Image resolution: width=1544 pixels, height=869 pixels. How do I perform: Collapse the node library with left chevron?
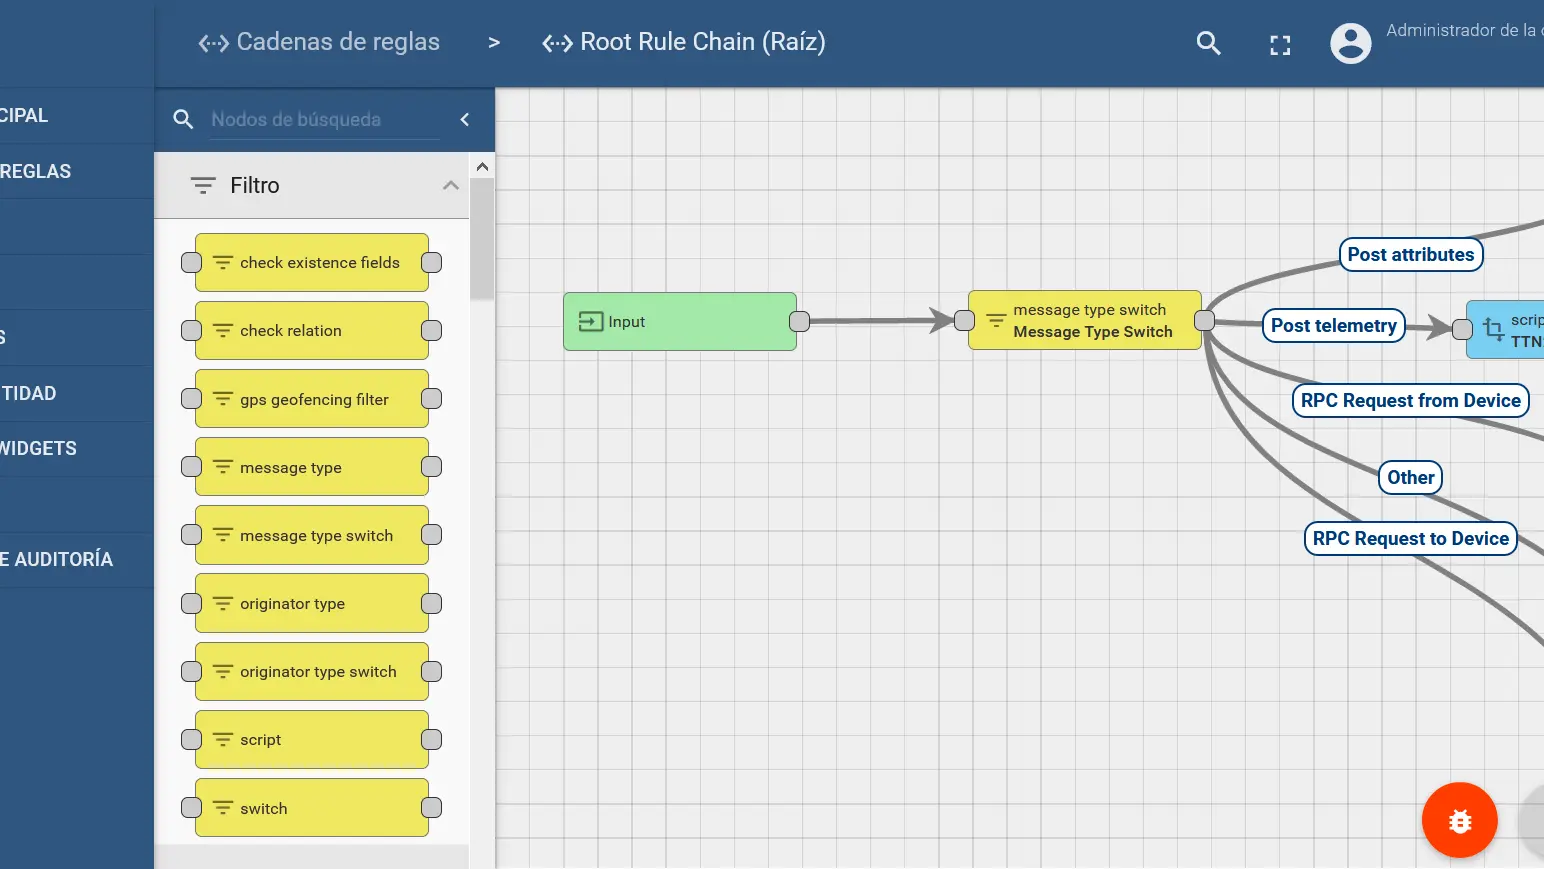click(x=465, y=120)
